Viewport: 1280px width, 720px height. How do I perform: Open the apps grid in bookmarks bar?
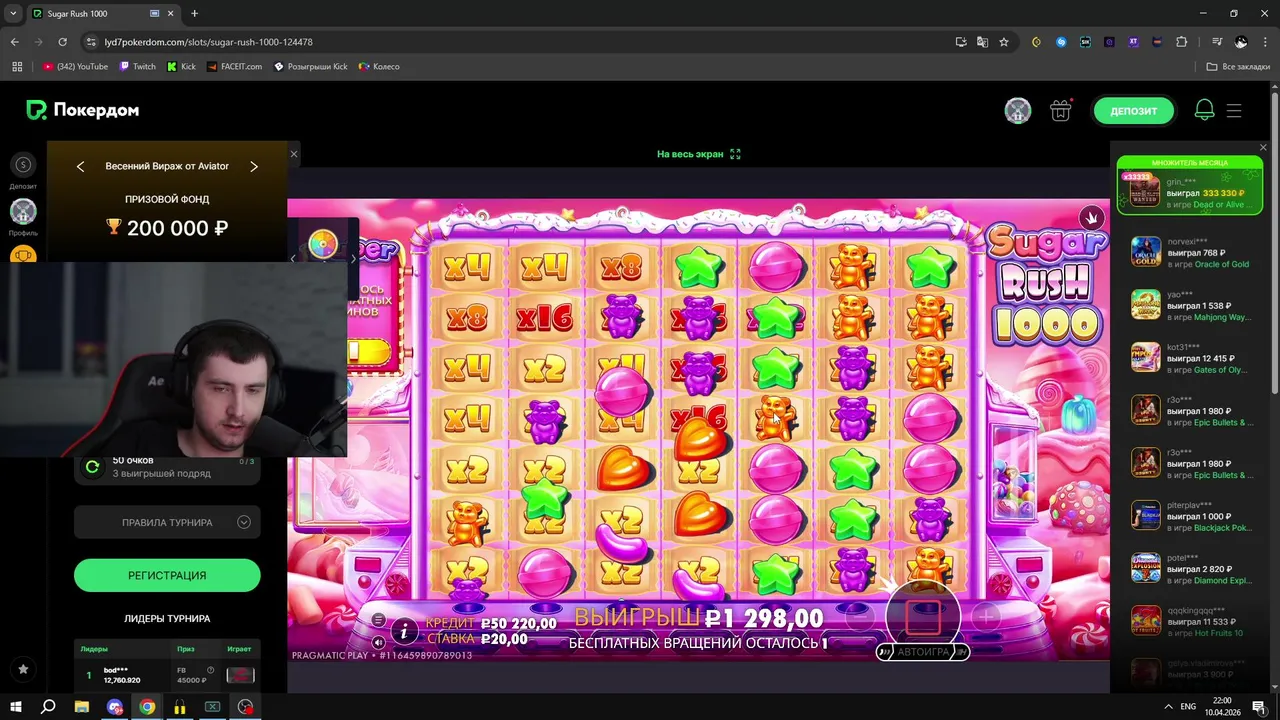[17, 67]
